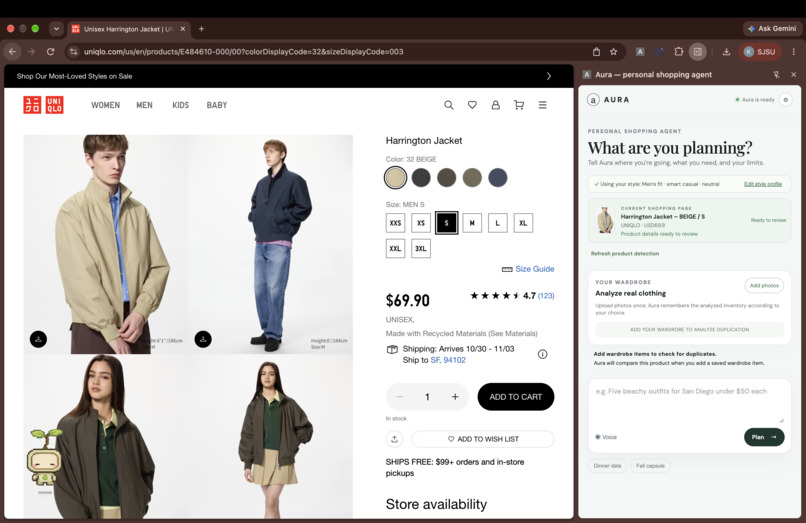Open the Uniqlo hamburger menu
The image size is (806, 523).
click(542, 105)
